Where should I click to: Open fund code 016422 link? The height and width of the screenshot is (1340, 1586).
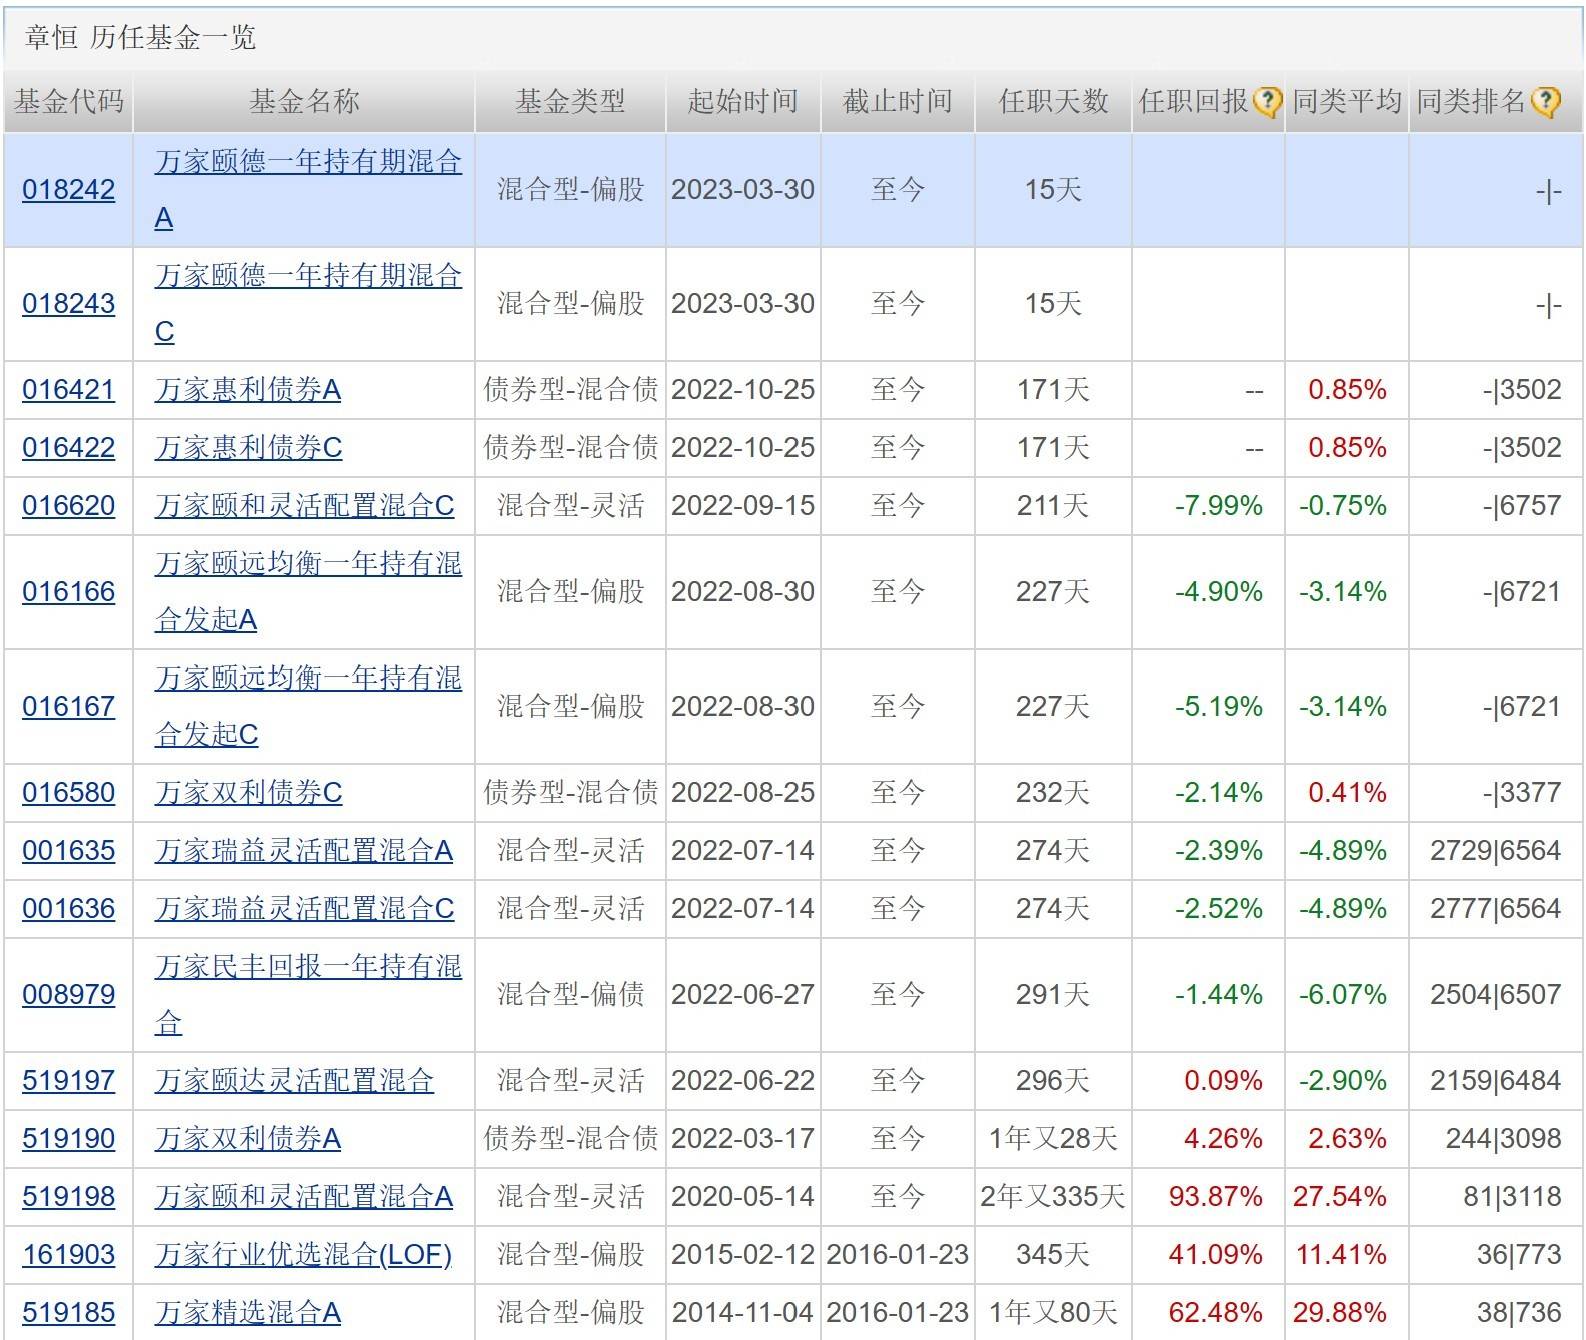click(x=68, y=448)
